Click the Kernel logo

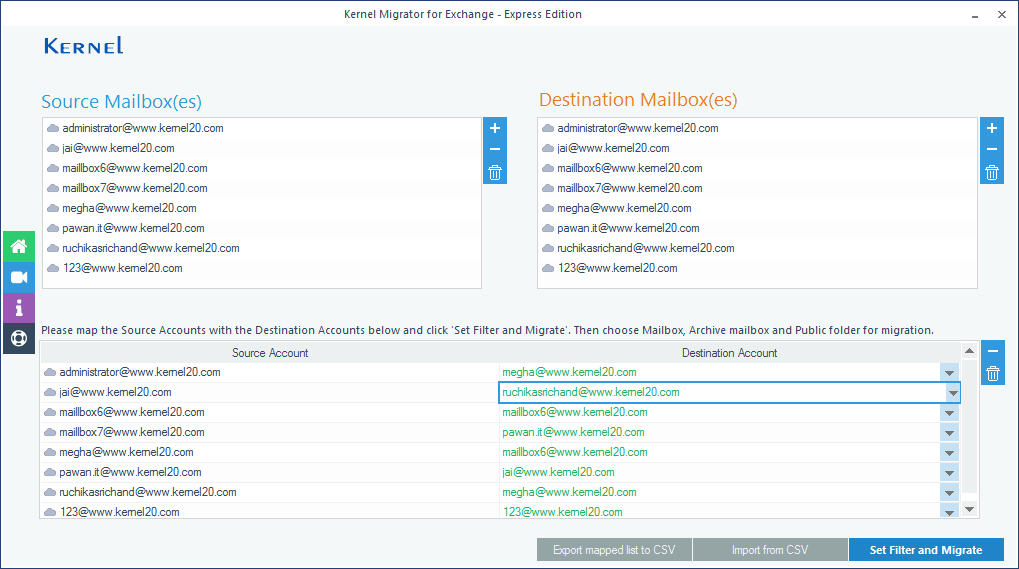[83, 45]
